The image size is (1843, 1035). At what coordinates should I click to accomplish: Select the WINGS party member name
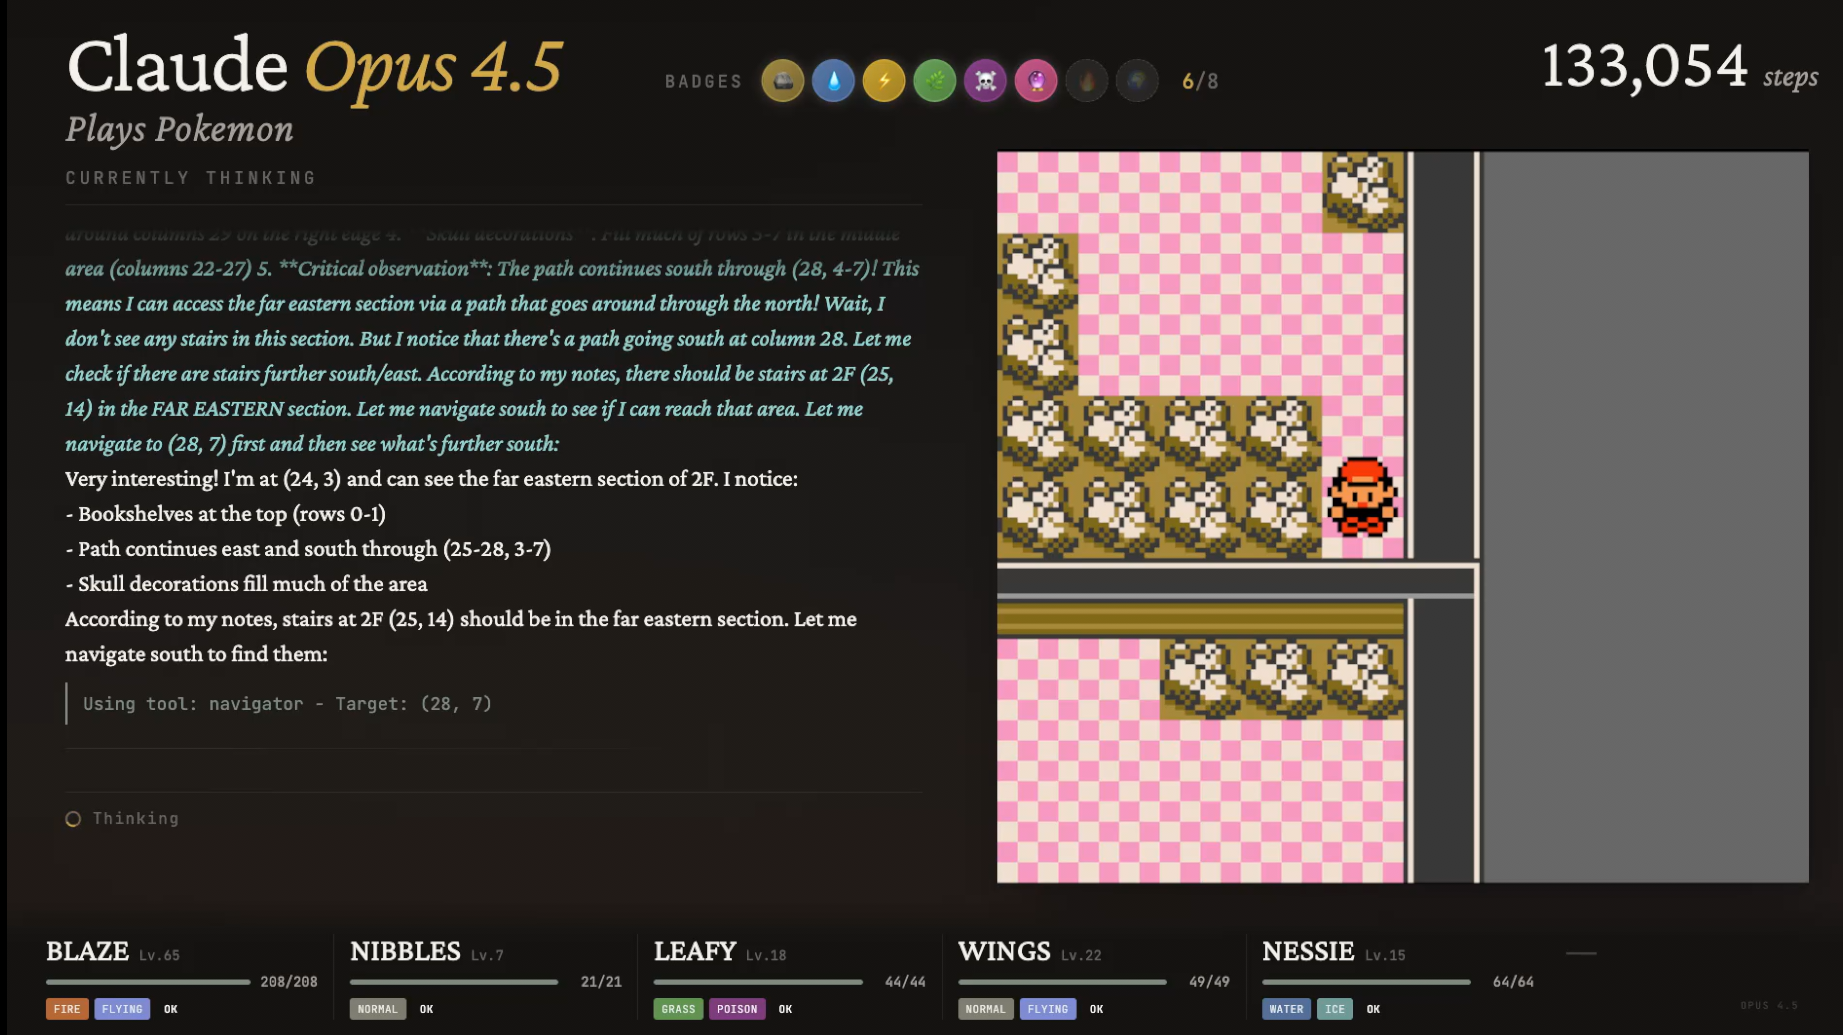tap(1004, 951)
